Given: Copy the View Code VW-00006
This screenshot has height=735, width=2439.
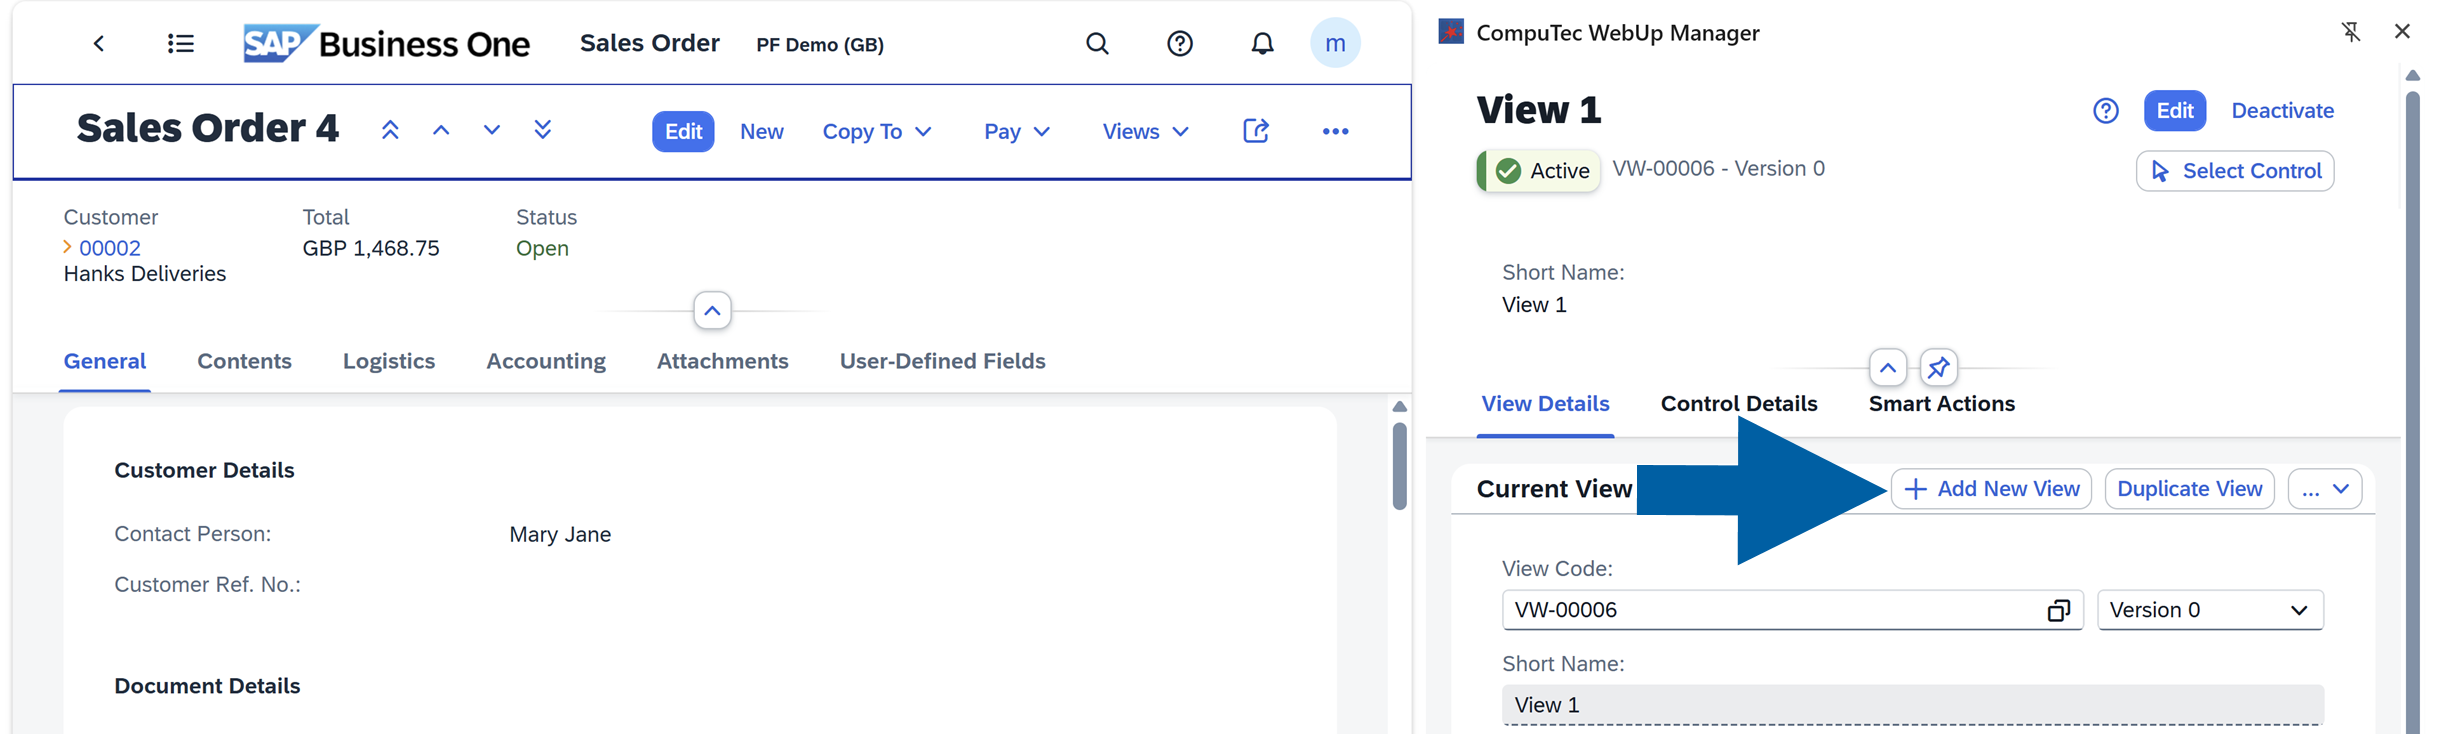Looking at the screenshot, I should (2058, 610).
